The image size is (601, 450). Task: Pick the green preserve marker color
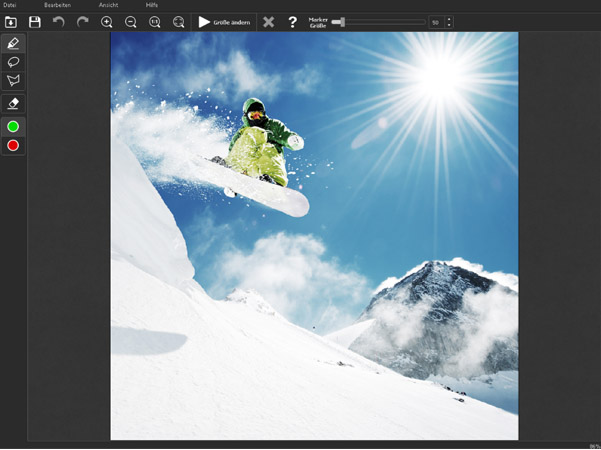[x=13, y=127]
